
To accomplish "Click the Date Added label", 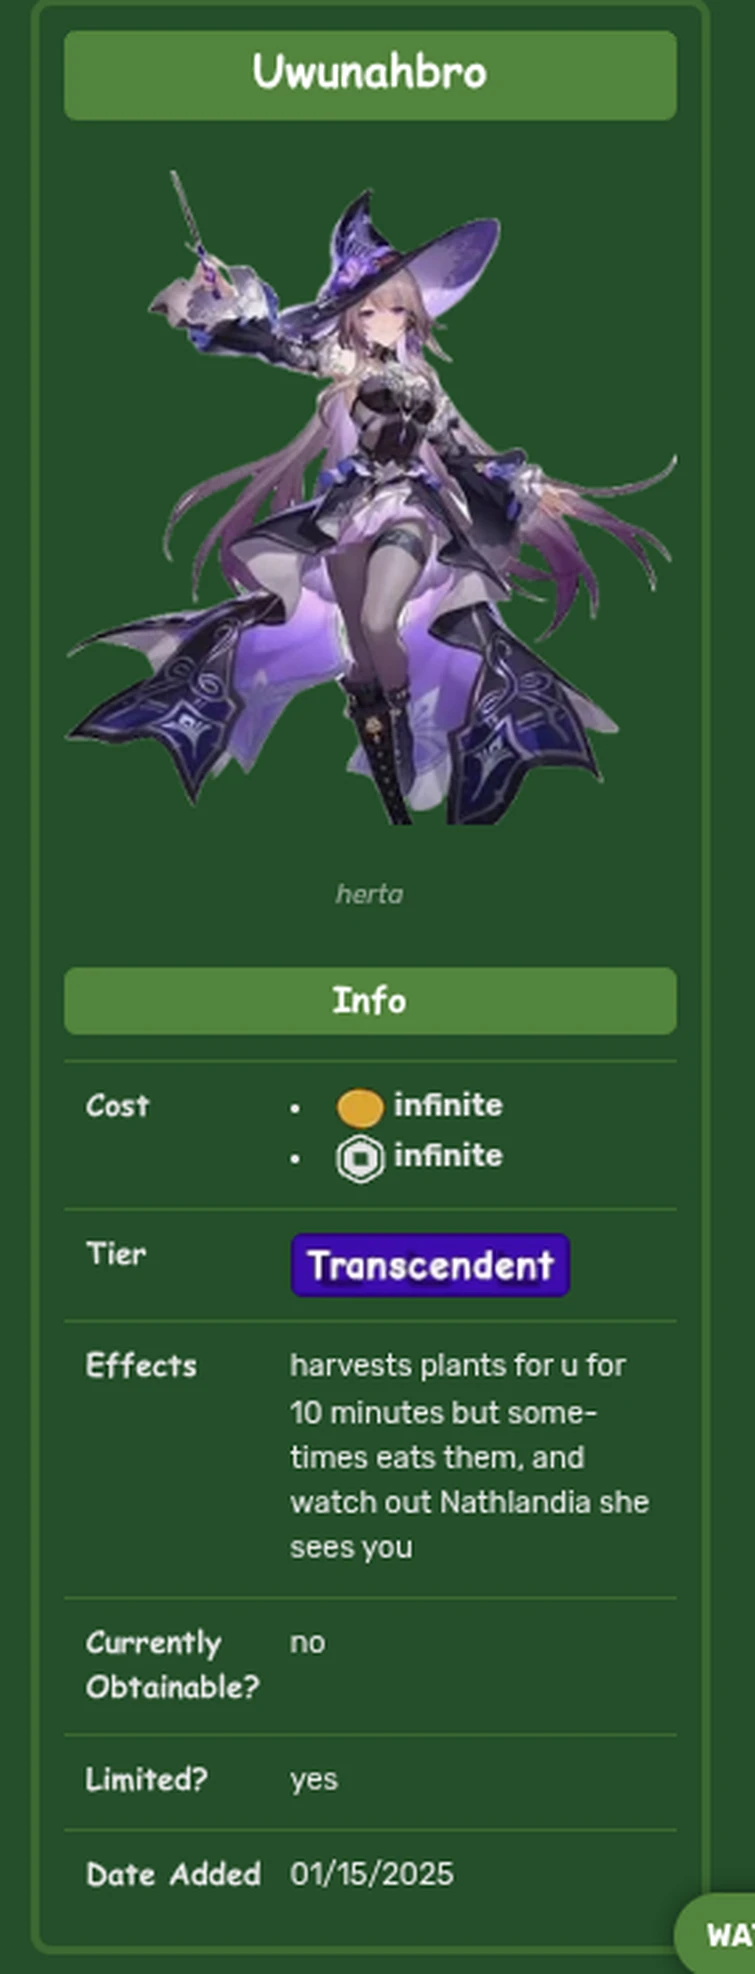I will click(173, 1874).
